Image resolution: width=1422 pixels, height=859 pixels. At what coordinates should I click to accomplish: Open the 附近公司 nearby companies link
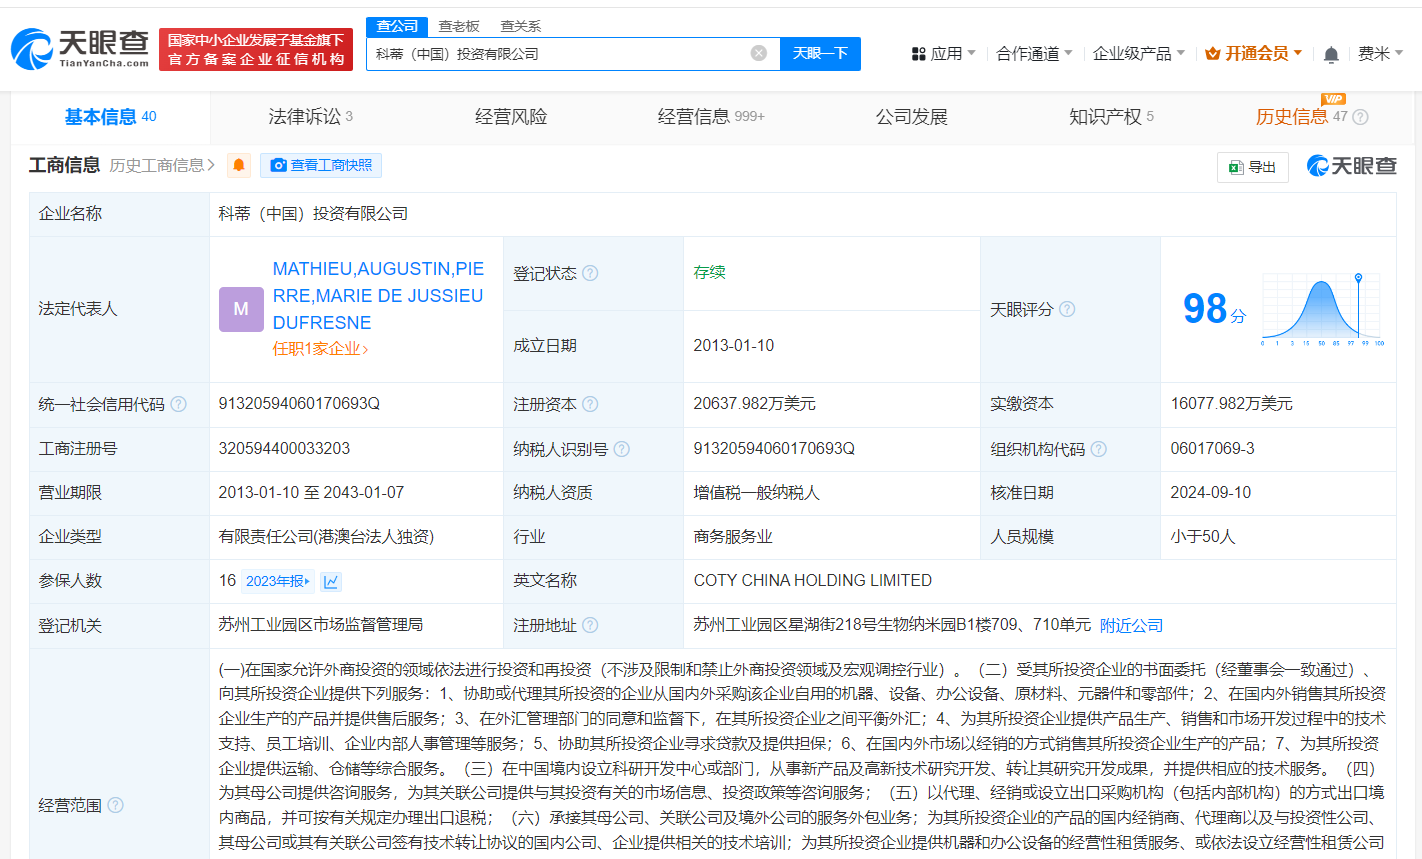pos(1131,624)
